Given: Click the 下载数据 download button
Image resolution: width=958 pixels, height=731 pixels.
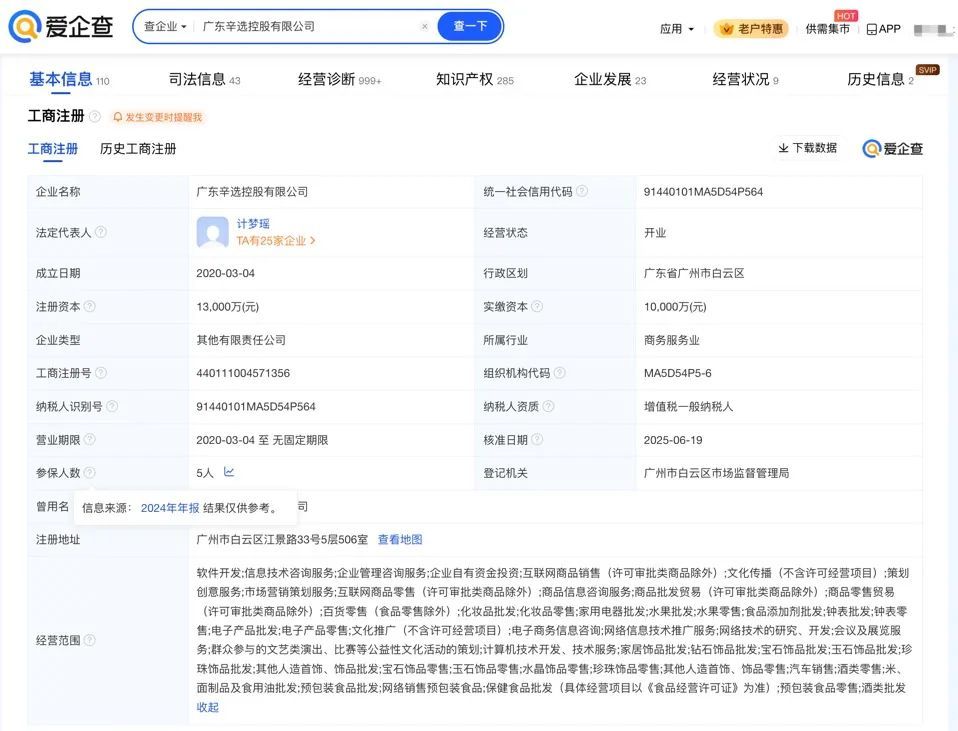Looking at the screenshot, I should tap(808, 148).
